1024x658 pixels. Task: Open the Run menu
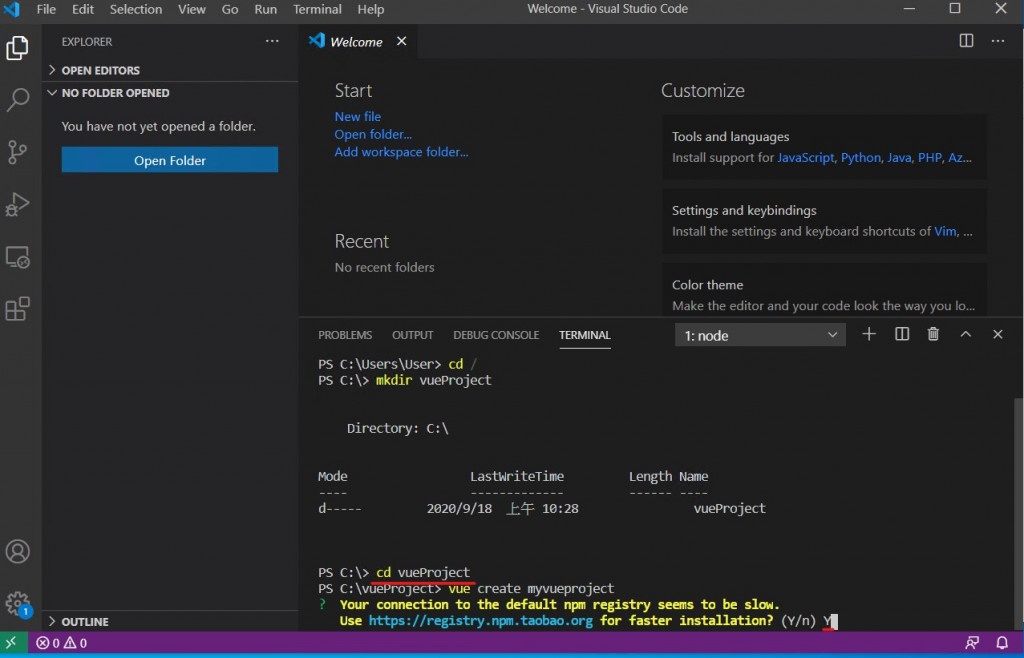coord(266,9)
